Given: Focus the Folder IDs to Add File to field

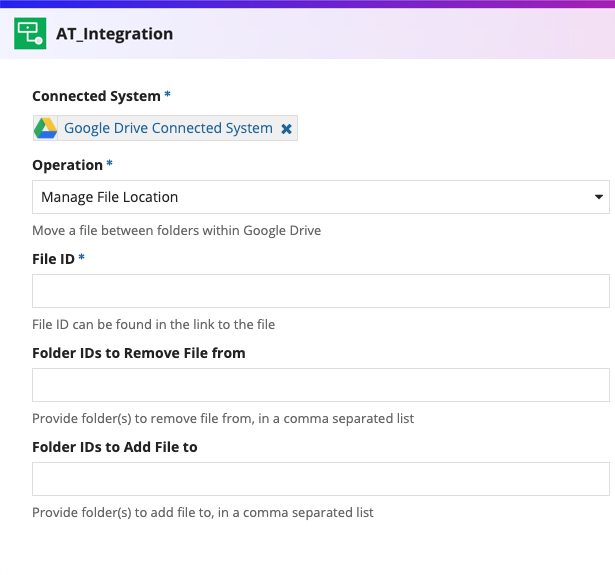Looking at the screenshot, I should coord(321,479).
